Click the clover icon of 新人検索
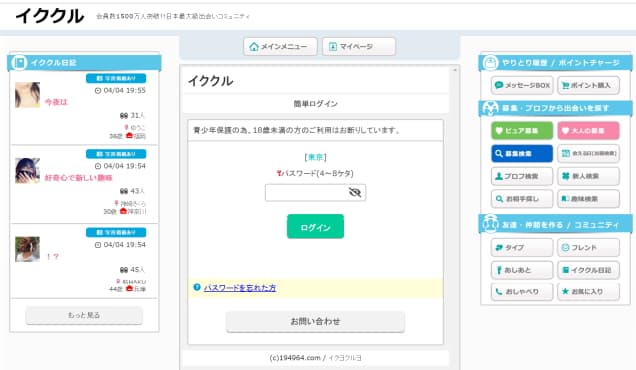 tap(565, 176)
